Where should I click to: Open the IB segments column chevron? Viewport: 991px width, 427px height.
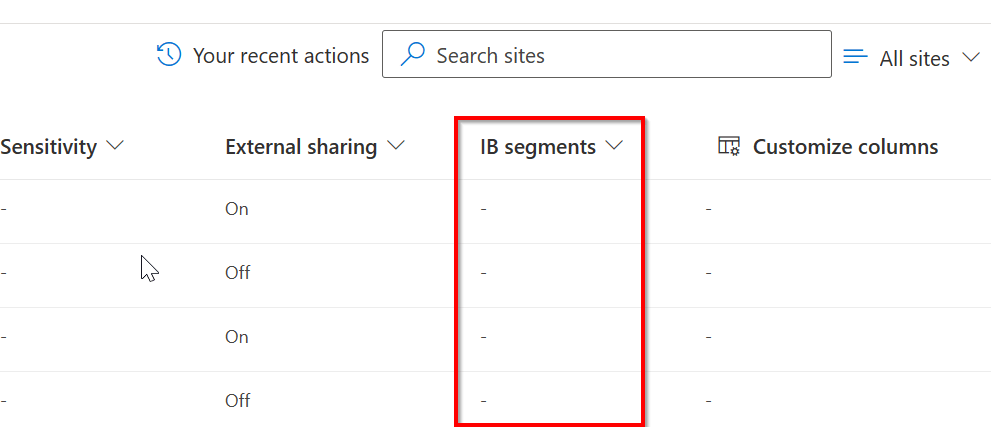614,146
